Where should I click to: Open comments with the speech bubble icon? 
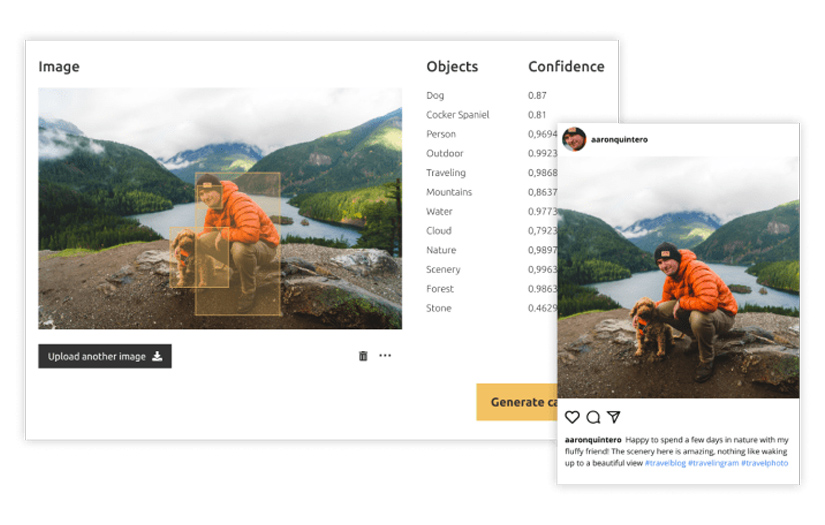click(593, 417)
